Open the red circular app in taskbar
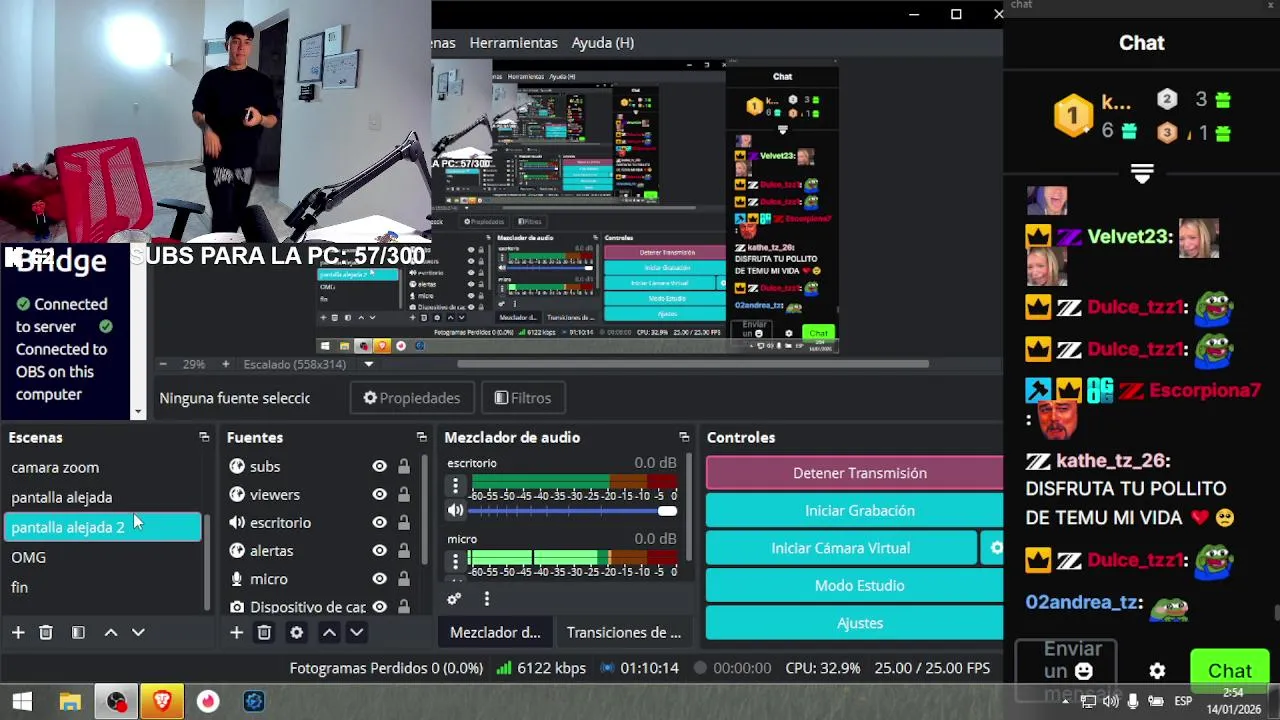Screen dimensions: 1280x720 coord(208,702)
